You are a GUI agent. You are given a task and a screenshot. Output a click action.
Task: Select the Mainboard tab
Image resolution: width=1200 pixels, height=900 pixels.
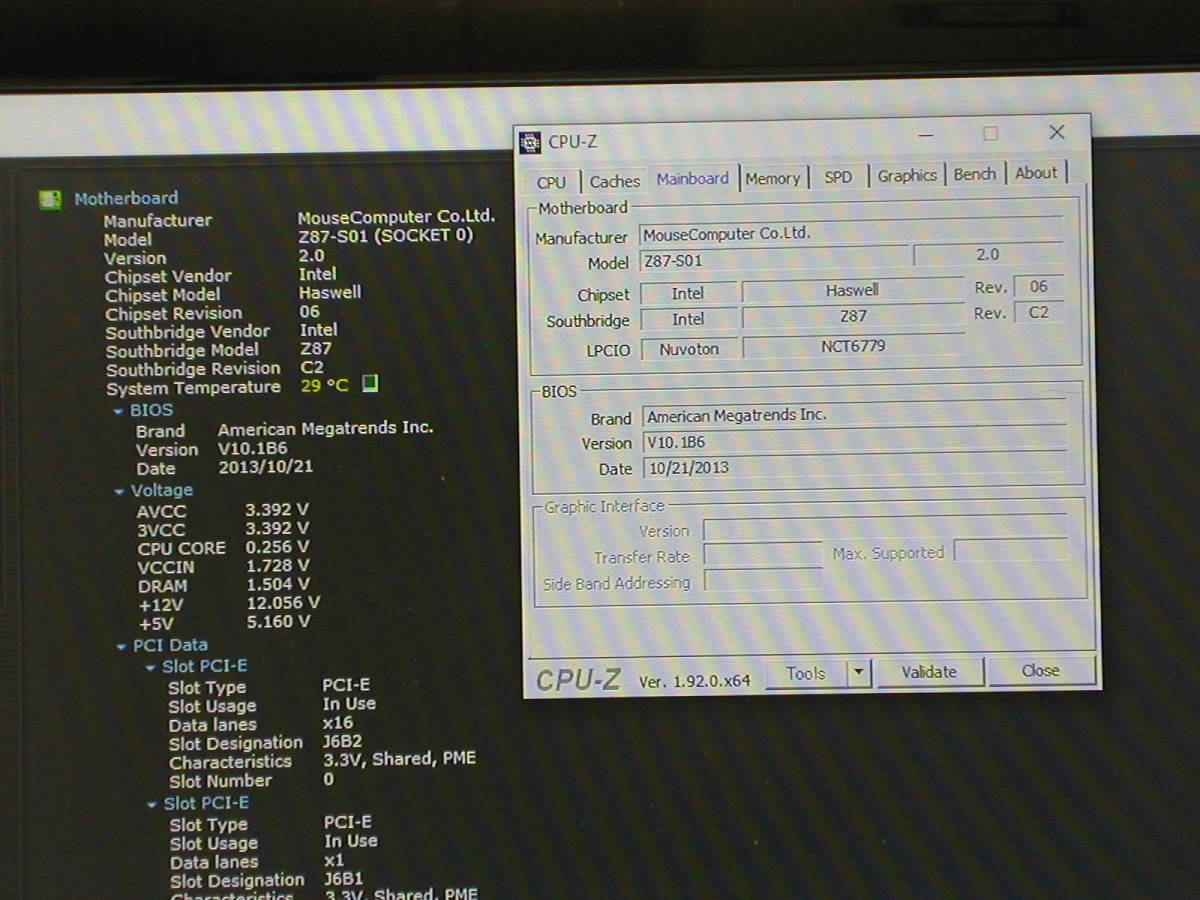click(x=693, y=178)
